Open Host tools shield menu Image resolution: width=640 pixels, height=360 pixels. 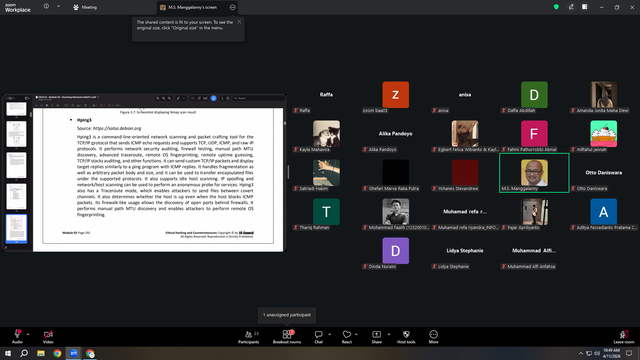(x=406, y=337)
